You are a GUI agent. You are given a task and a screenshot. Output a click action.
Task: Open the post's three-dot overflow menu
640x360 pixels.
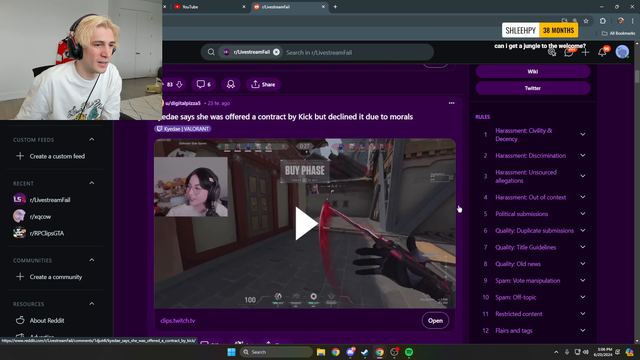pos(451,103)
